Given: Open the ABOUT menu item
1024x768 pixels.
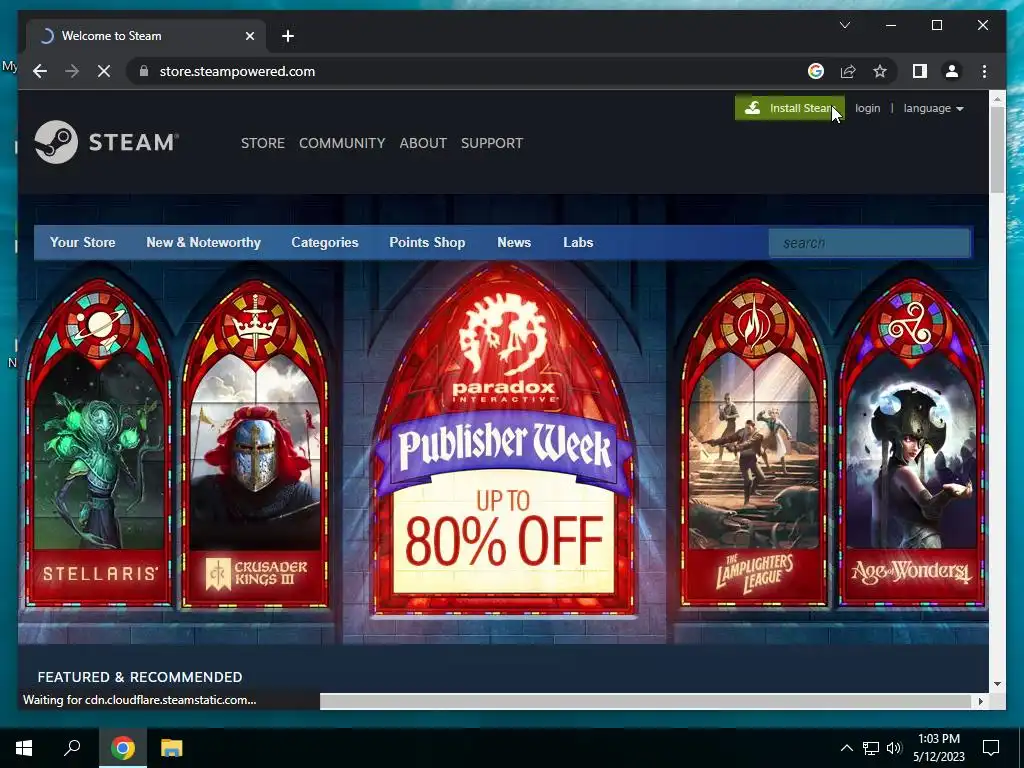Looking at the screenshot, I should (423, 143).
